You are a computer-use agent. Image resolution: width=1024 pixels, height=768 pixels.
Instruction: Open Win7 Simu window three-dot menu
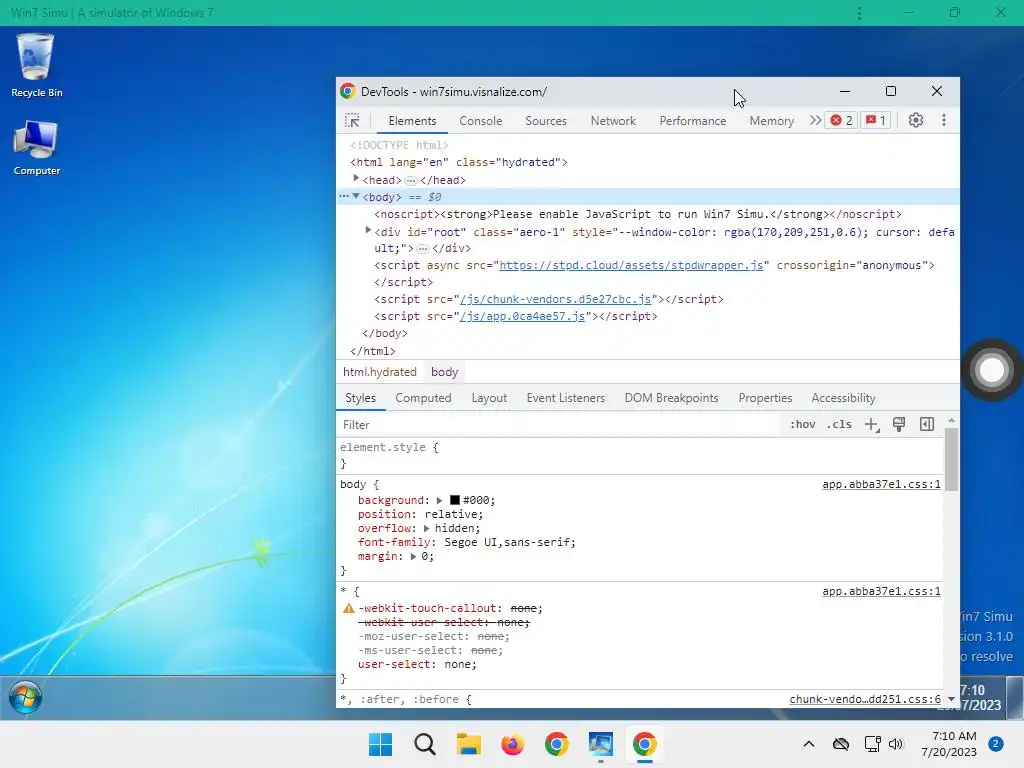[x=859, y=13]
